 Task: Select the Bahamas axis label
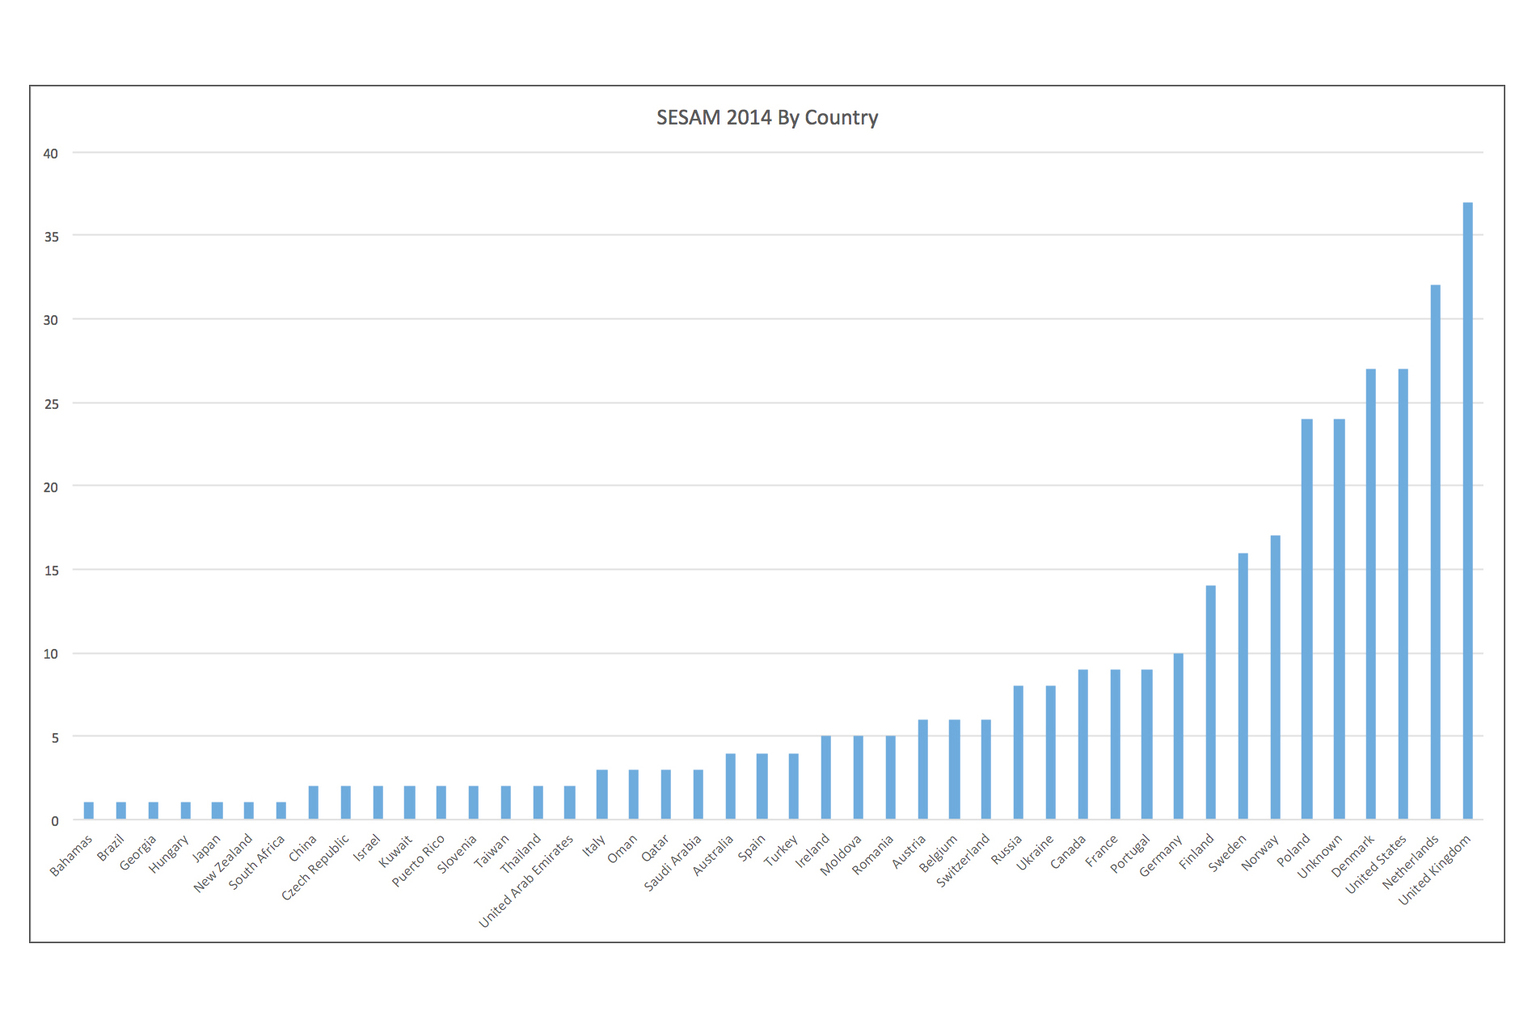point(72,855)
